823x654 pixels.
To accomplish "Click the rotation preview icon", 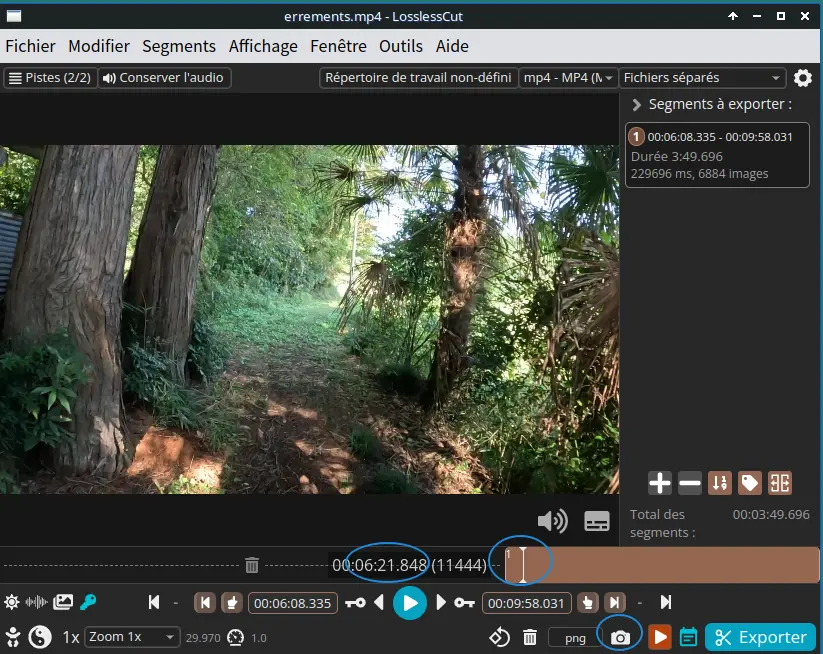I will pyautogui.click(x=500, y=637).
